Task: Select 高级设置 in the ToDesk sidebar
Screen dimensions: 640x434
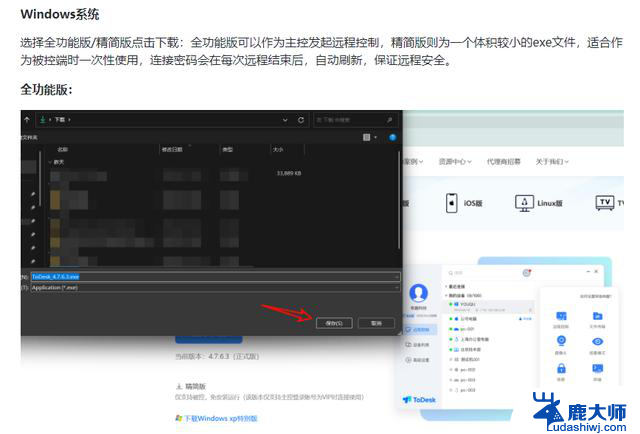Action: tap(417, 360)
